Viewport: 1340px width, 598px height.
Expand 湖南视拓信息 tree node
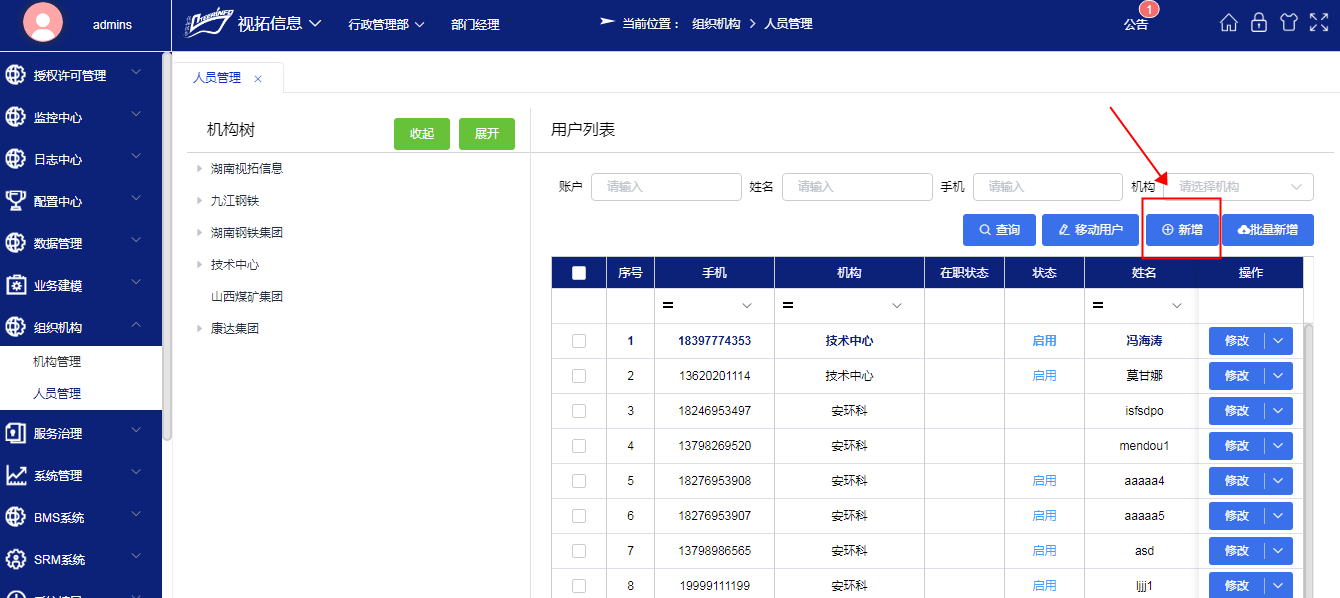coord(200,169)
